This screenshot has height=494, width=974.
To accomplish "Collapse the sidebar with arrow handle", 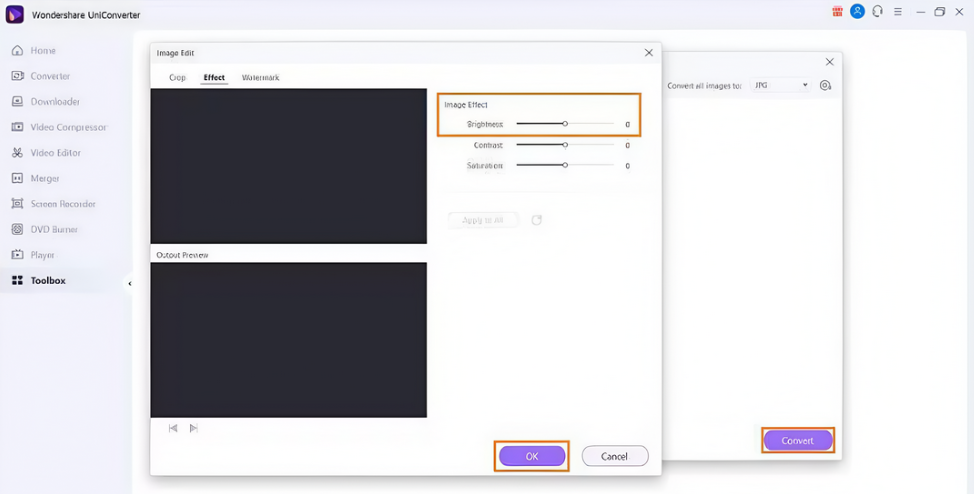I will [x=130, y=283].
